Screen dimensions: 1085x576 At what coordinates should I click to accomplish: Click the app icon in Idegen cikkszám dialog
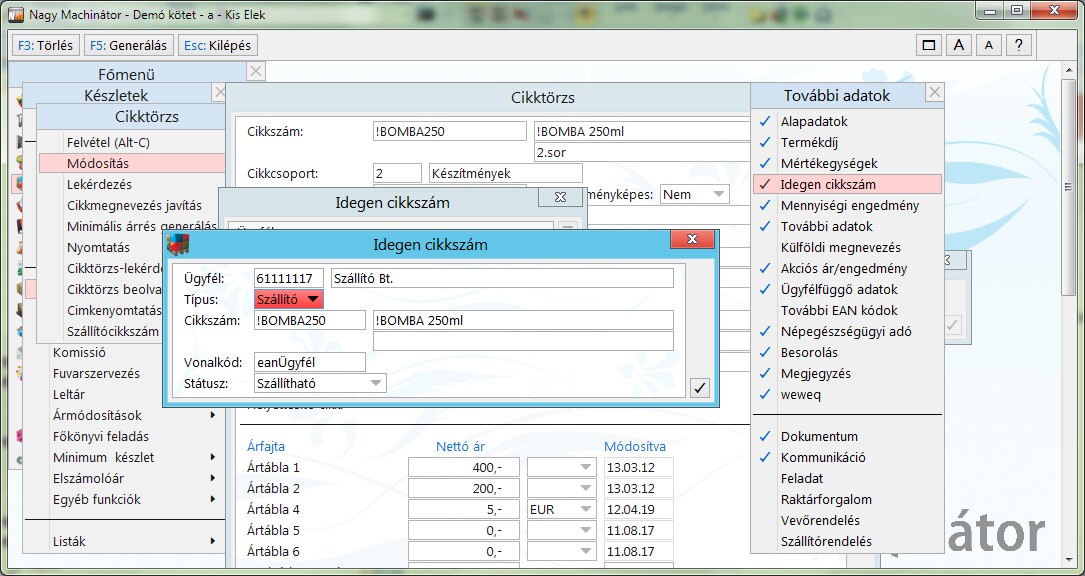178,244
